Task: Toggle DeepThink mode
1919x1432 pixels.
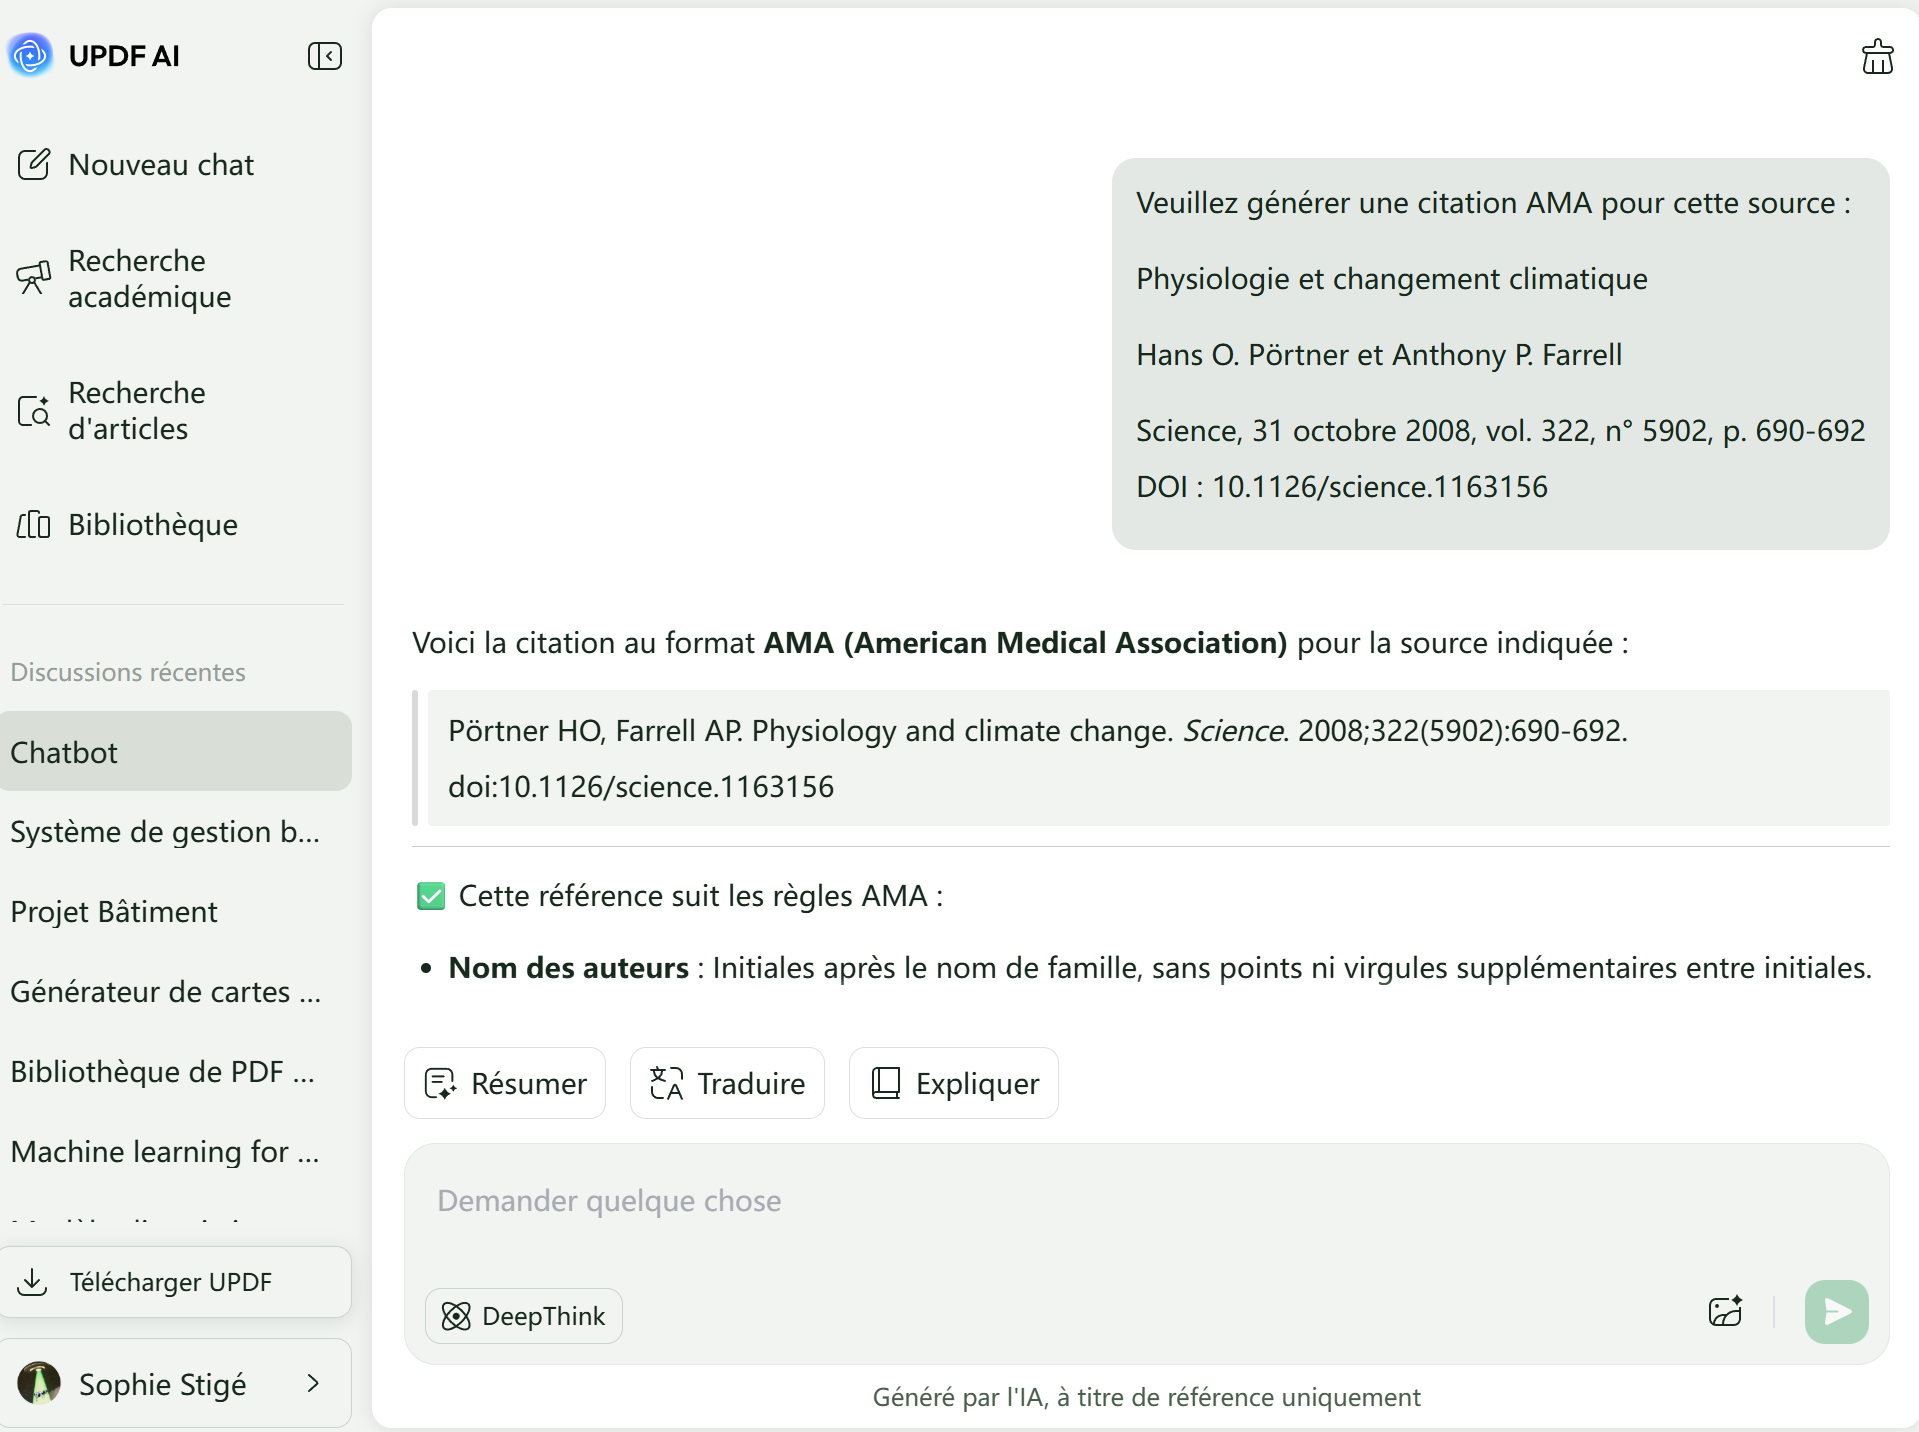Action: point(524,1316)
